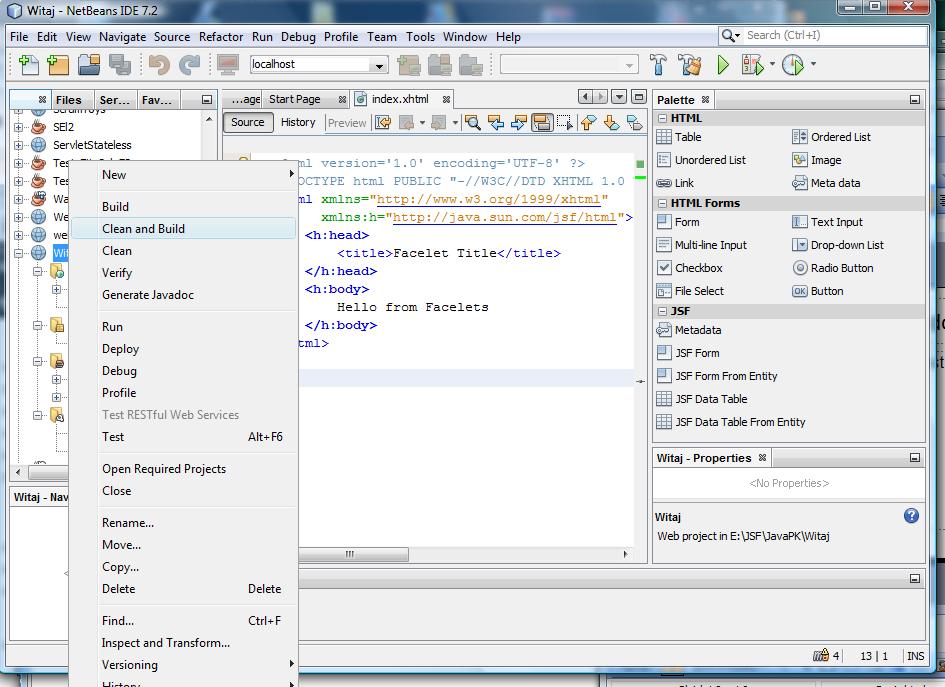Choose Generate Javadoc from context menu
Image resolution: width=945 pixels, height=687 pixels.
click(x=183, y=295)
